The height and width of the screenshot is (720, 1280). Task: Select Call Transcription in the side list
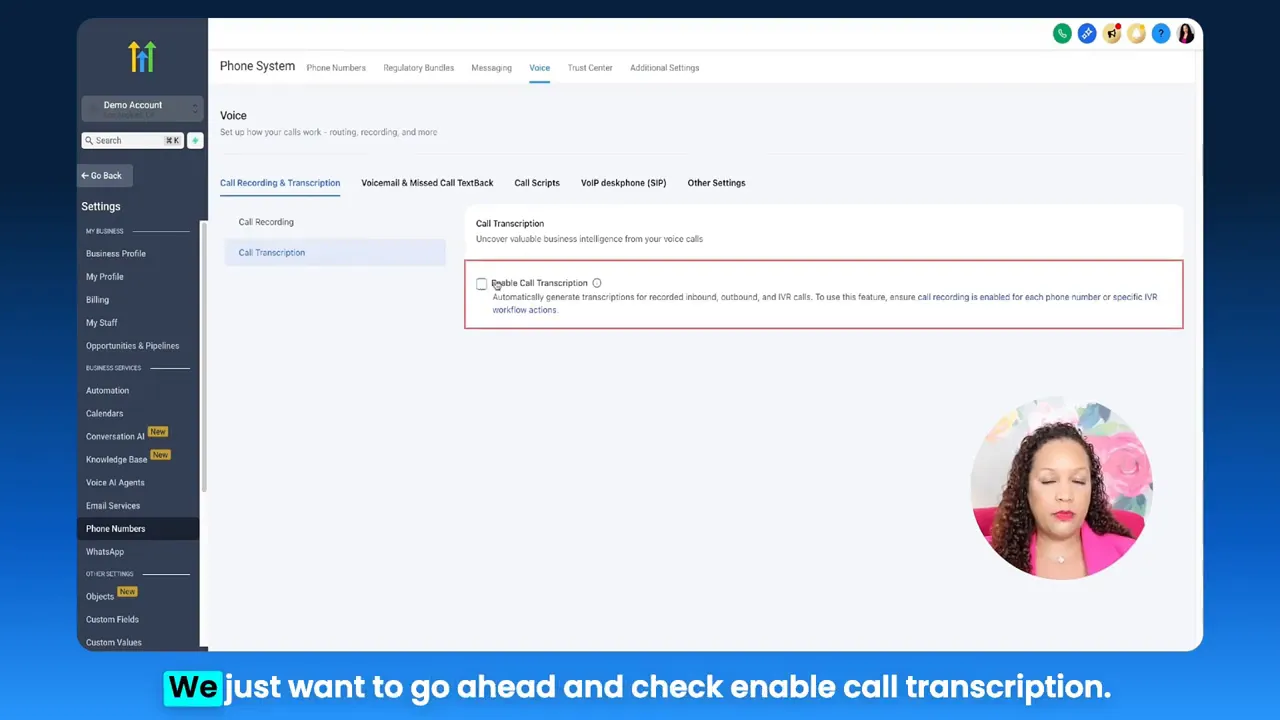click(x=336, y=253)
